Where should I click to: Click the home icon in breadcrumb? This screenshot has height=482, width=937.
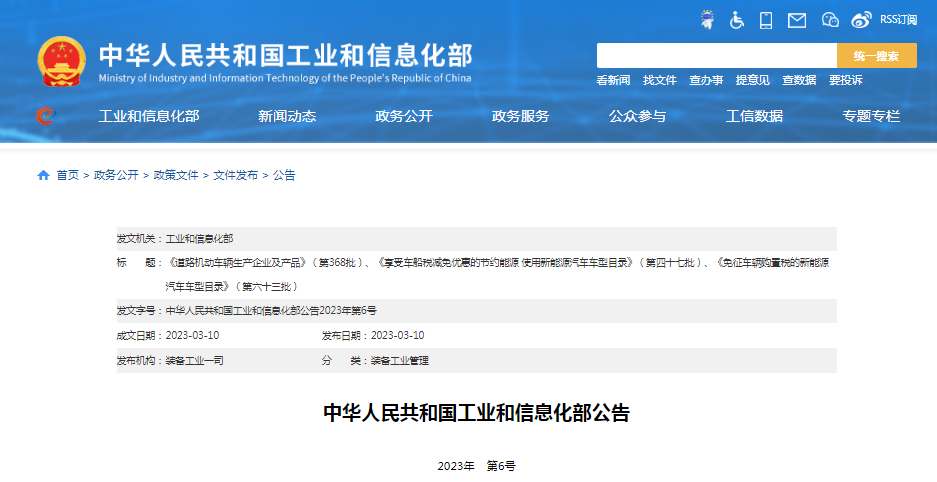coord(43,175)
